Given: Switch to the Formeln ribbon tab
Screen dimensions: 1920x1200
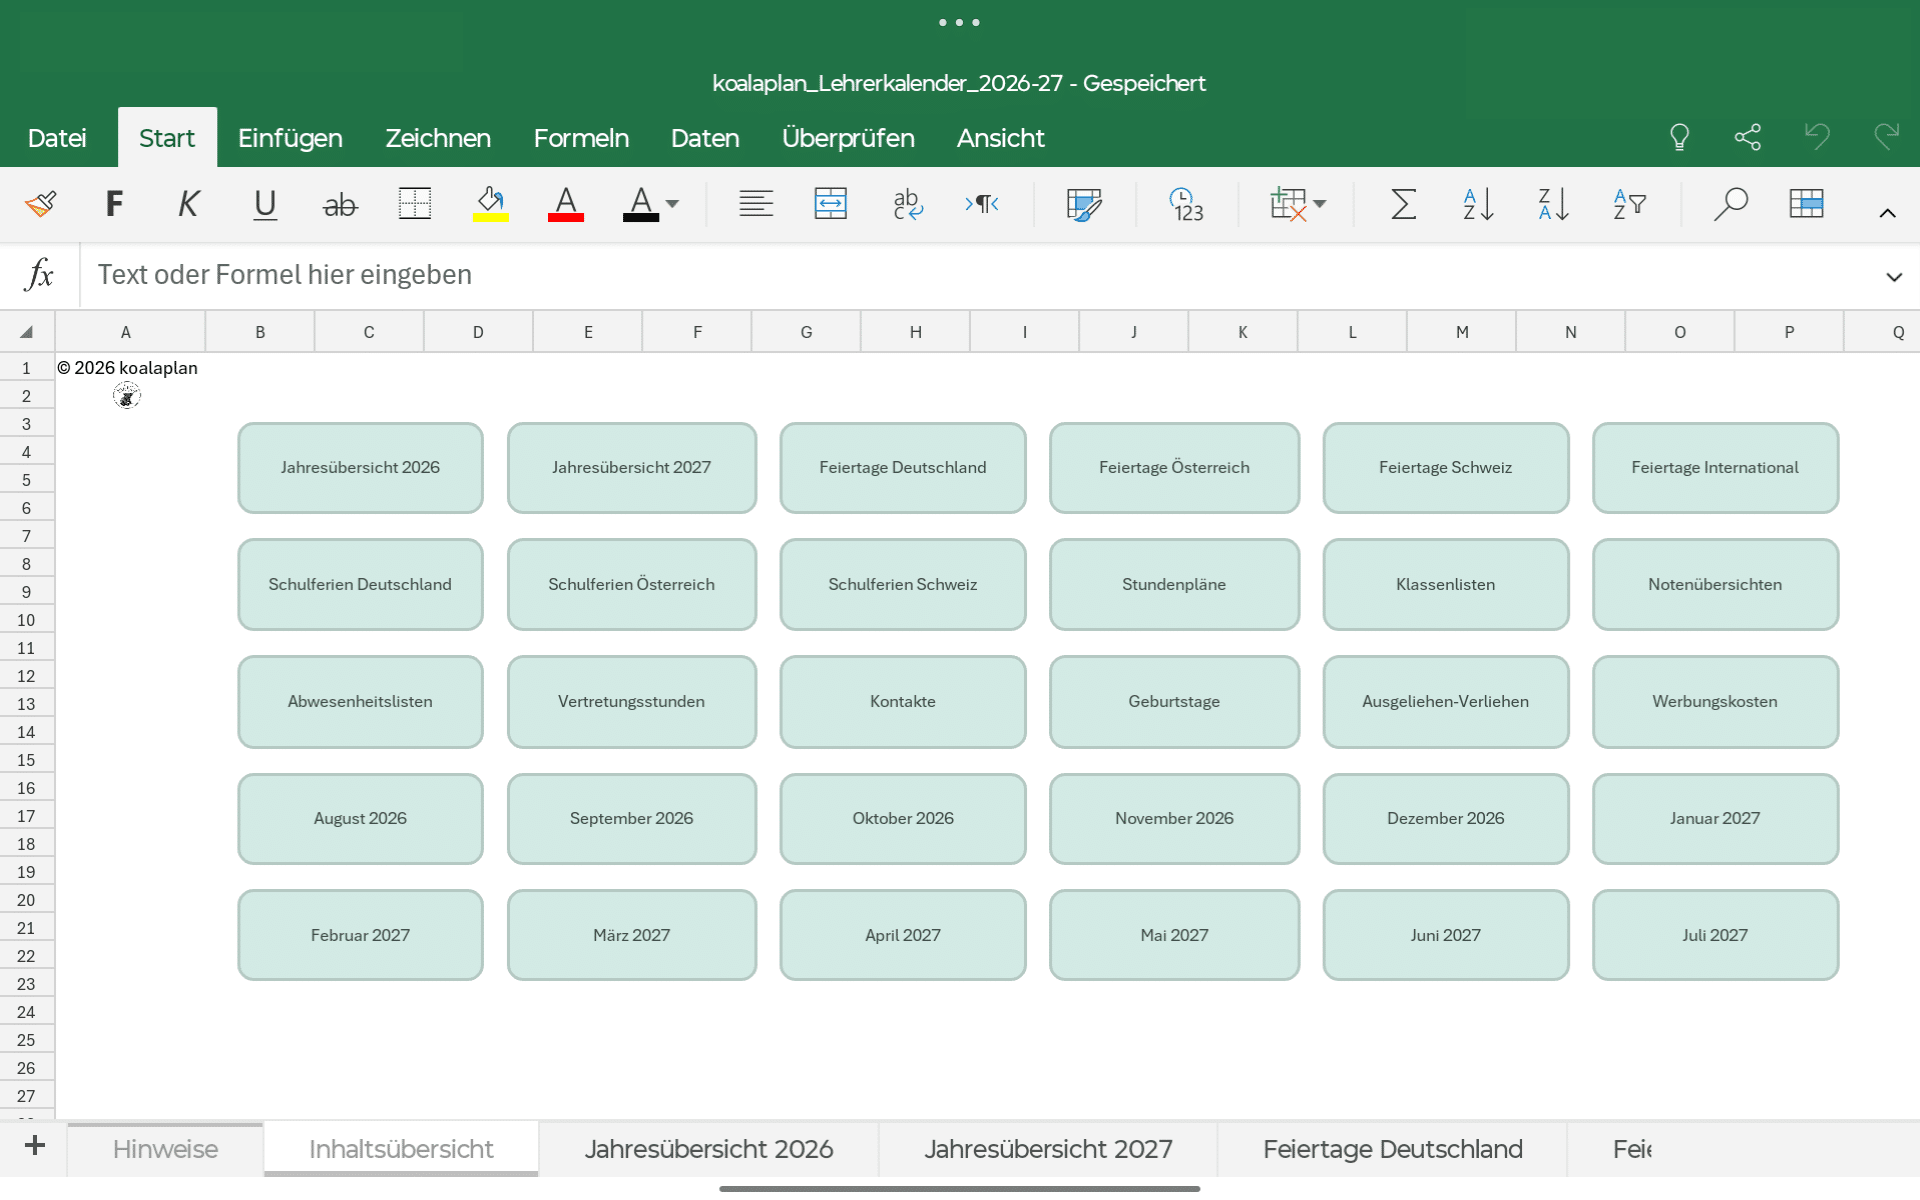Looking at the screenshot, I should tap(581, 137).
